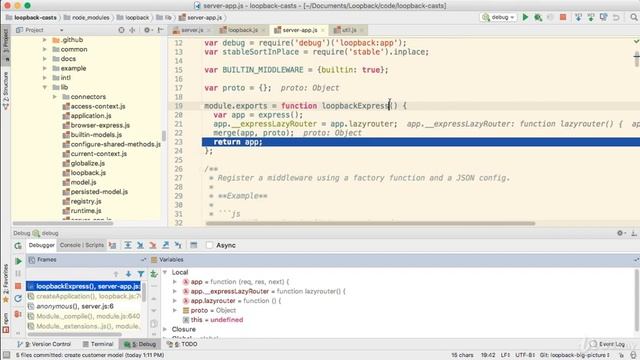Open Terminal tool window

[98, 344]
